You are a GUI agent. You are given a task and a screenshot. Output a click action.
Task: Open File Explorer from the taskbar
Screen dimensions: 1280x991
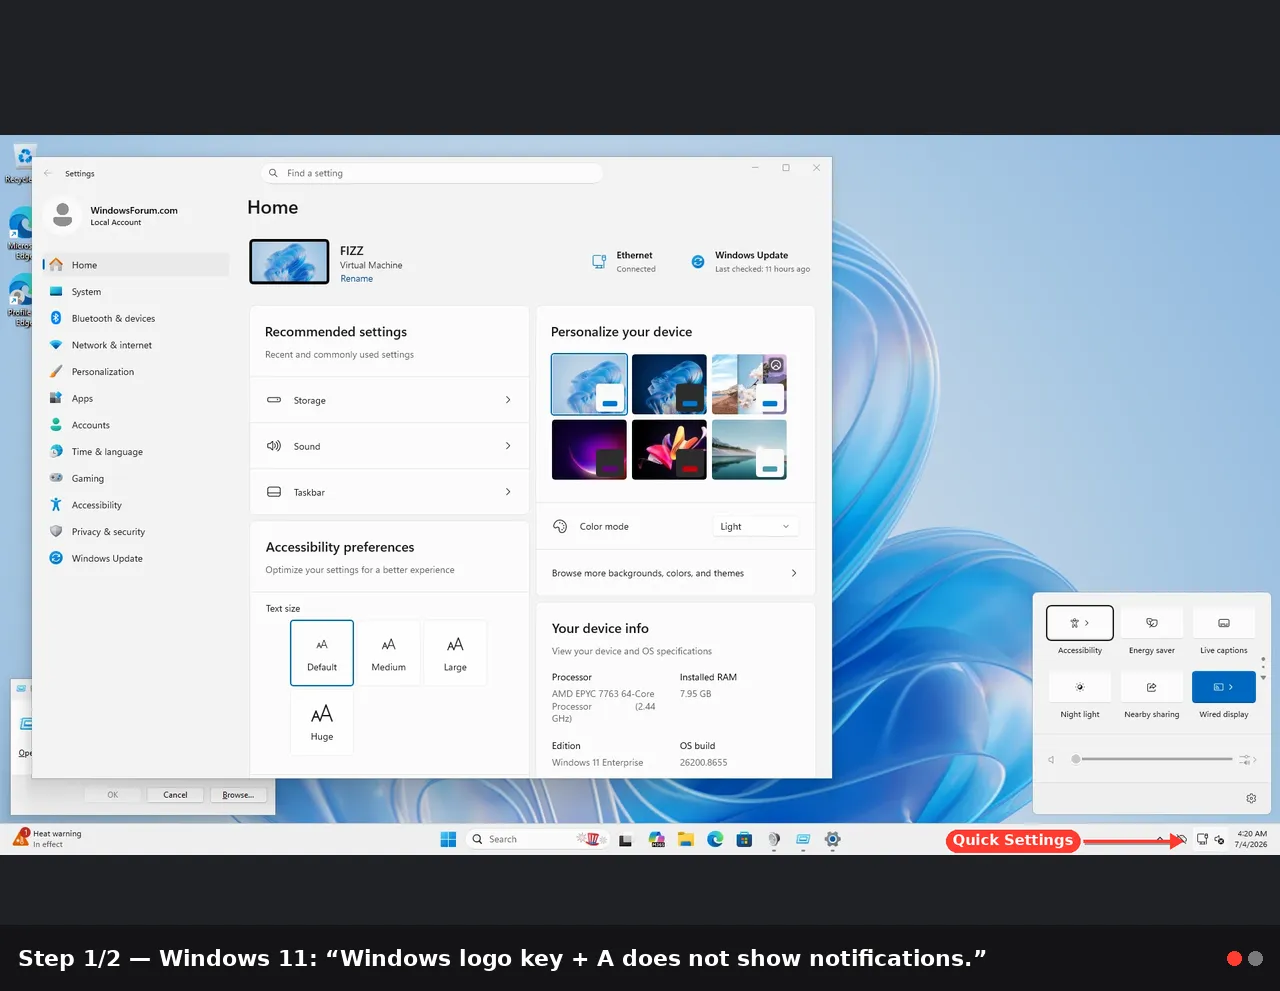point(686,840)
